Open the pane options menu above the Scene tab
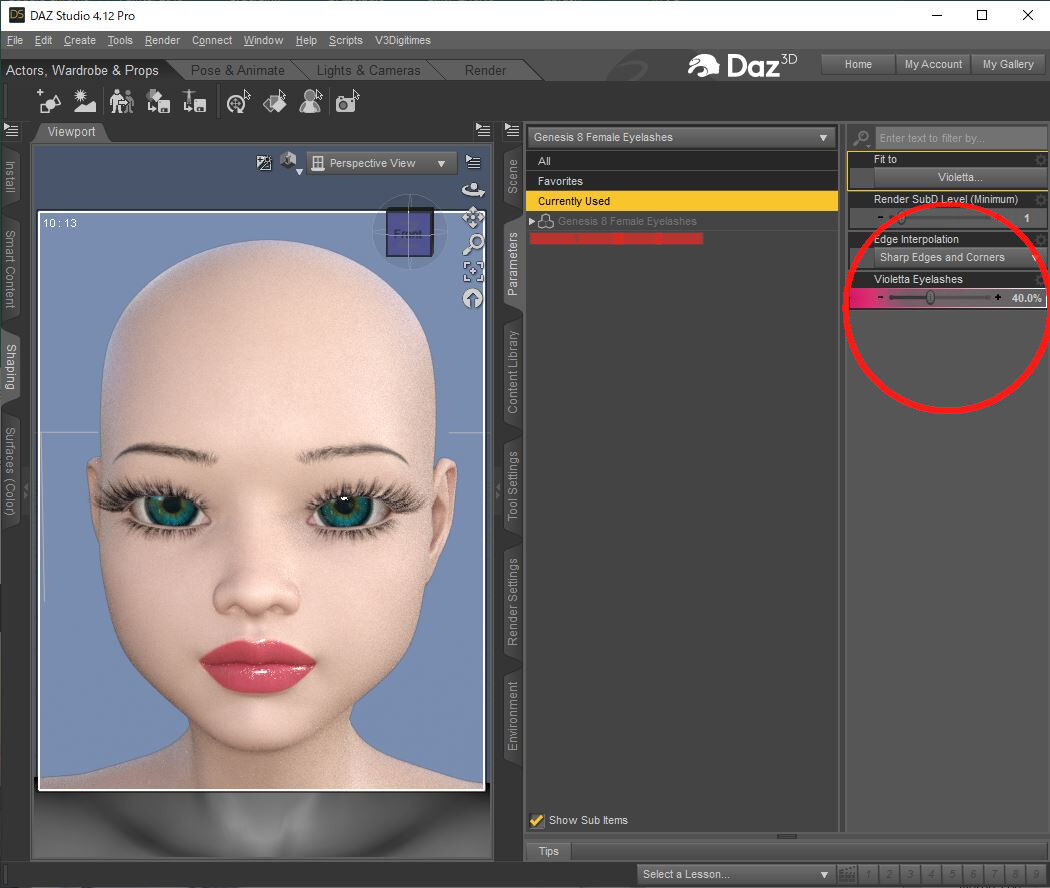This screenshot has width=1050, height=888. 512,130
